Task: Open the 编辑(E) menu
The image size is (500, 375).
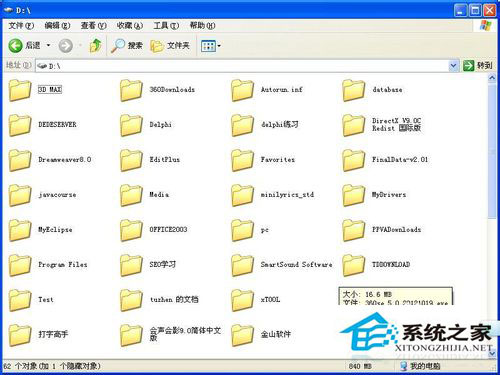Action: click(57, 26)
